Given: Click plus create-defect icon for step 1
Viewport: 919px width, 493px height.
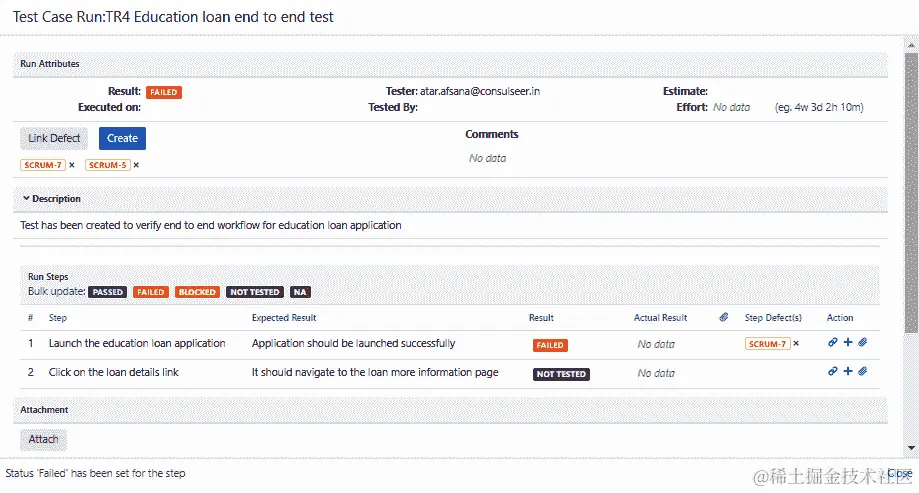Looking at the screenshot, I should point(848,342).
